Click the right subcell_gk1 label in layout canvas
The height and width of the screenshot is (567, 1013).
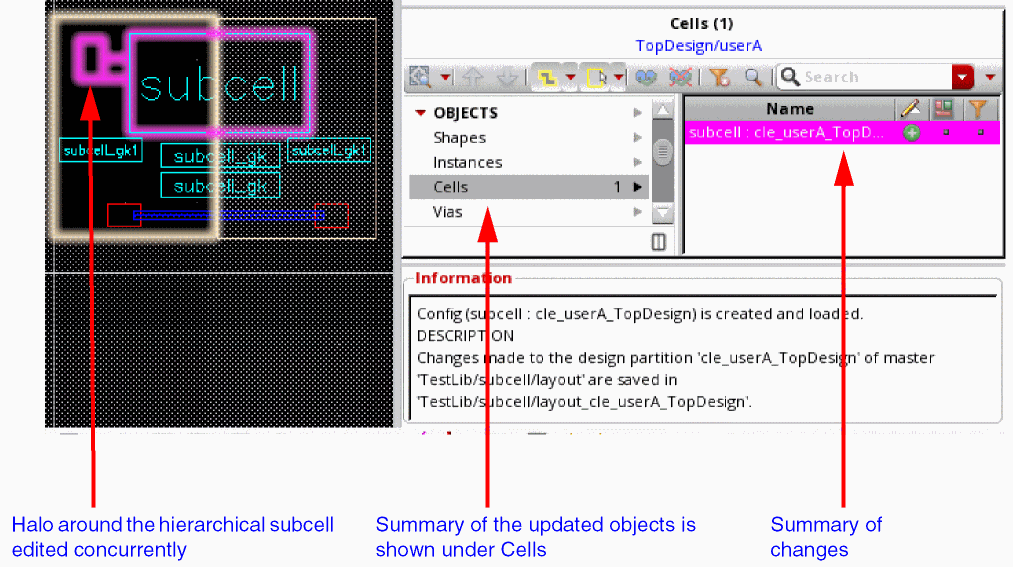click(x=329, y=150)
